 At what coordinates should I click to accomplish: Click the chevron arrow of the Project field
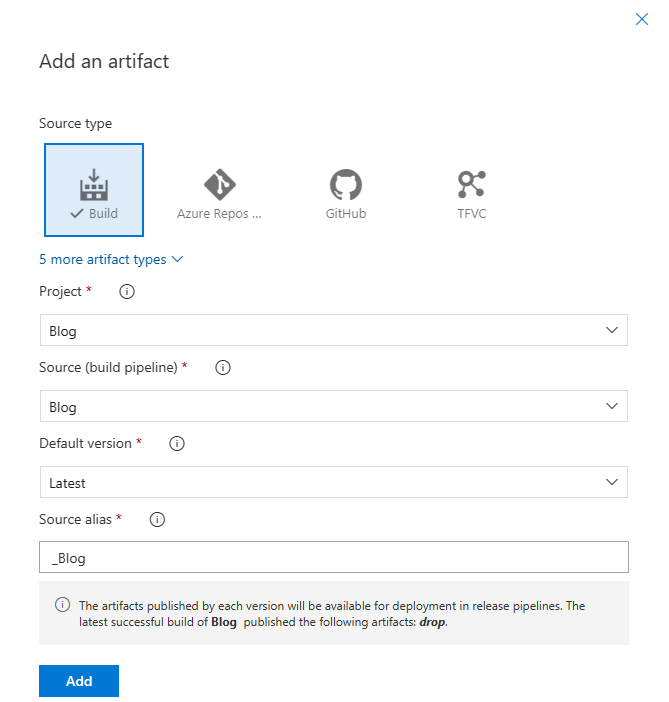[612, 331]
